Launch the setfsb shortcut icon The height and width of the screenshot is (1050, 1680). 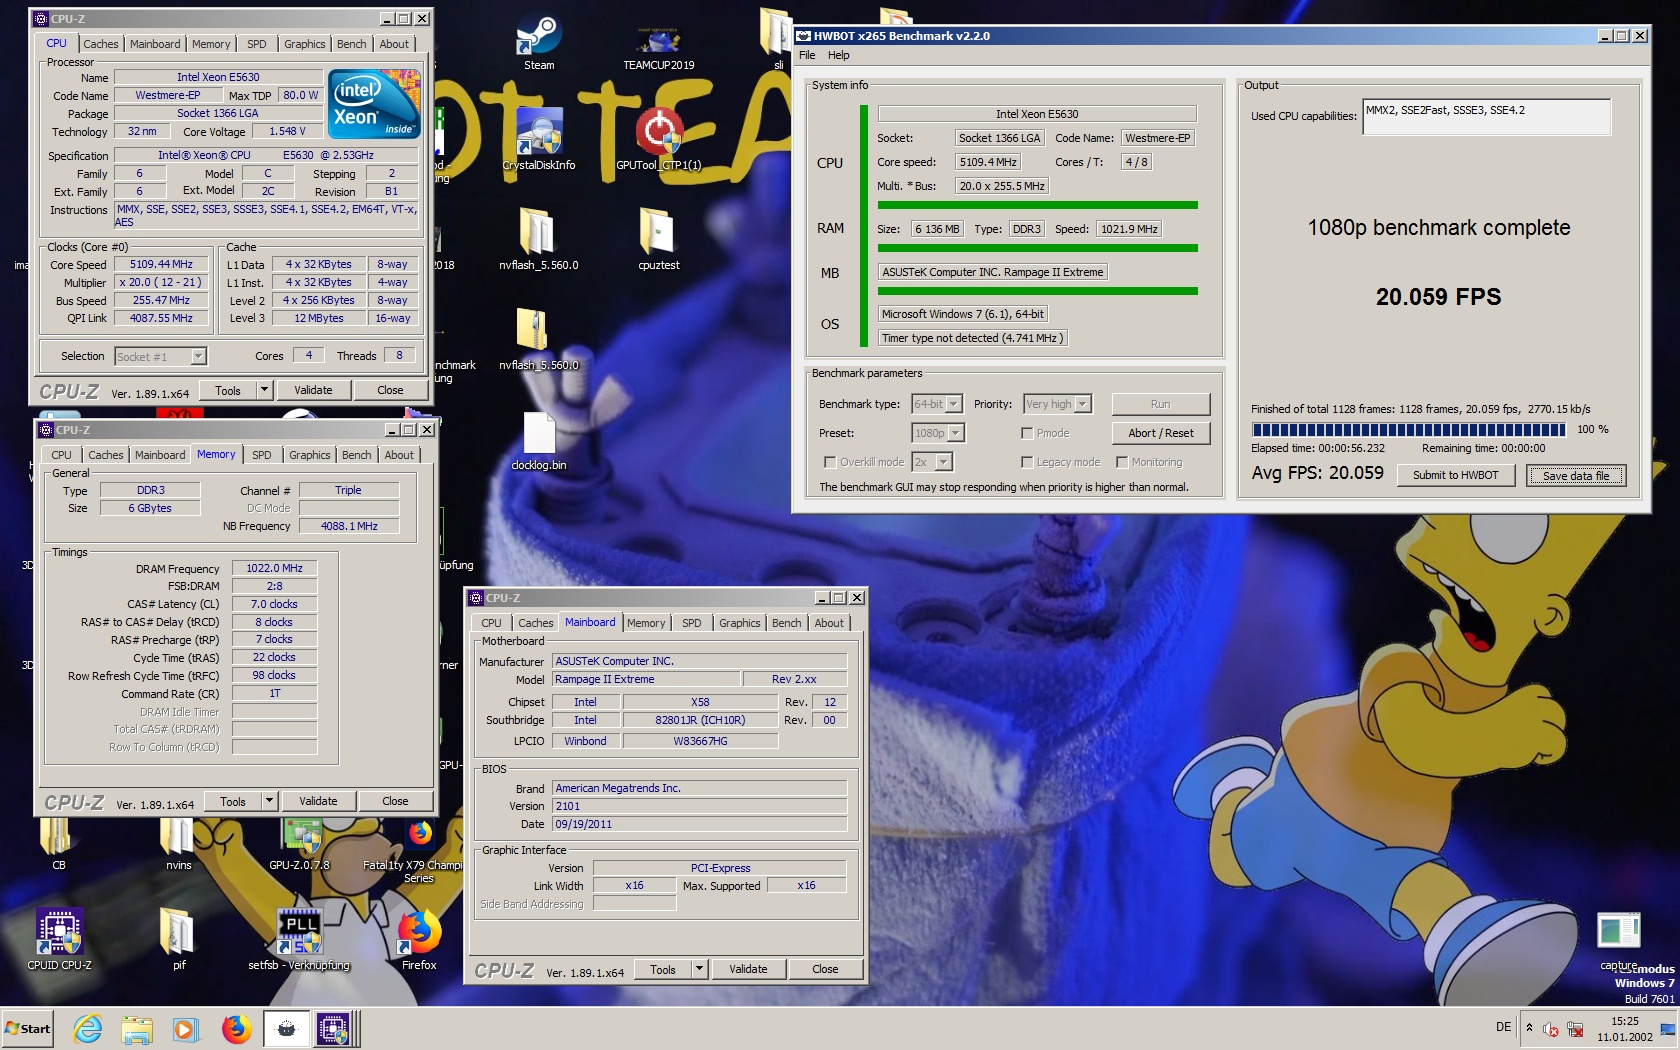[x=299, y=940]
